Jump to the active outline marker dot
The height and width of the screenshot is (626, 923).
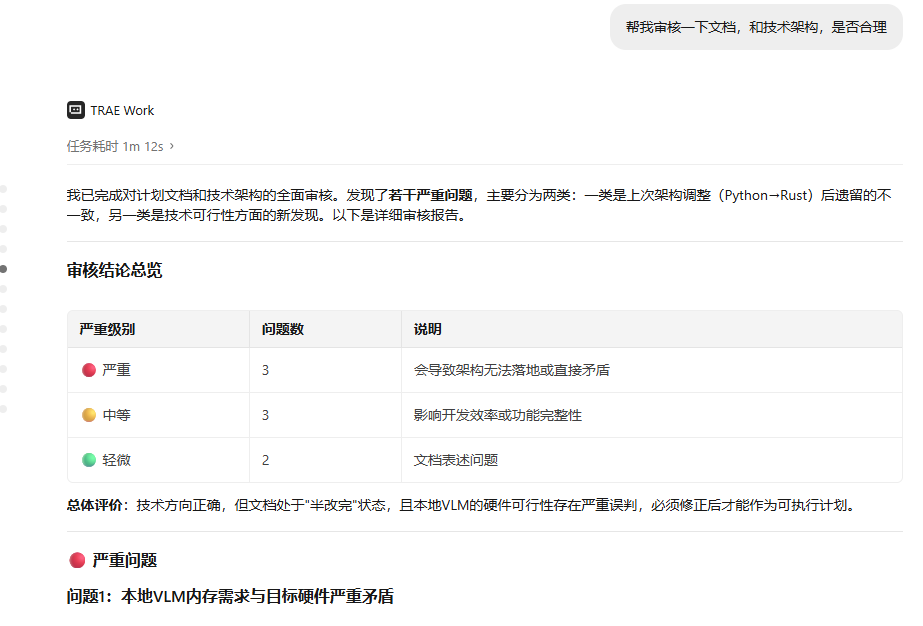[x=4, y=269]
